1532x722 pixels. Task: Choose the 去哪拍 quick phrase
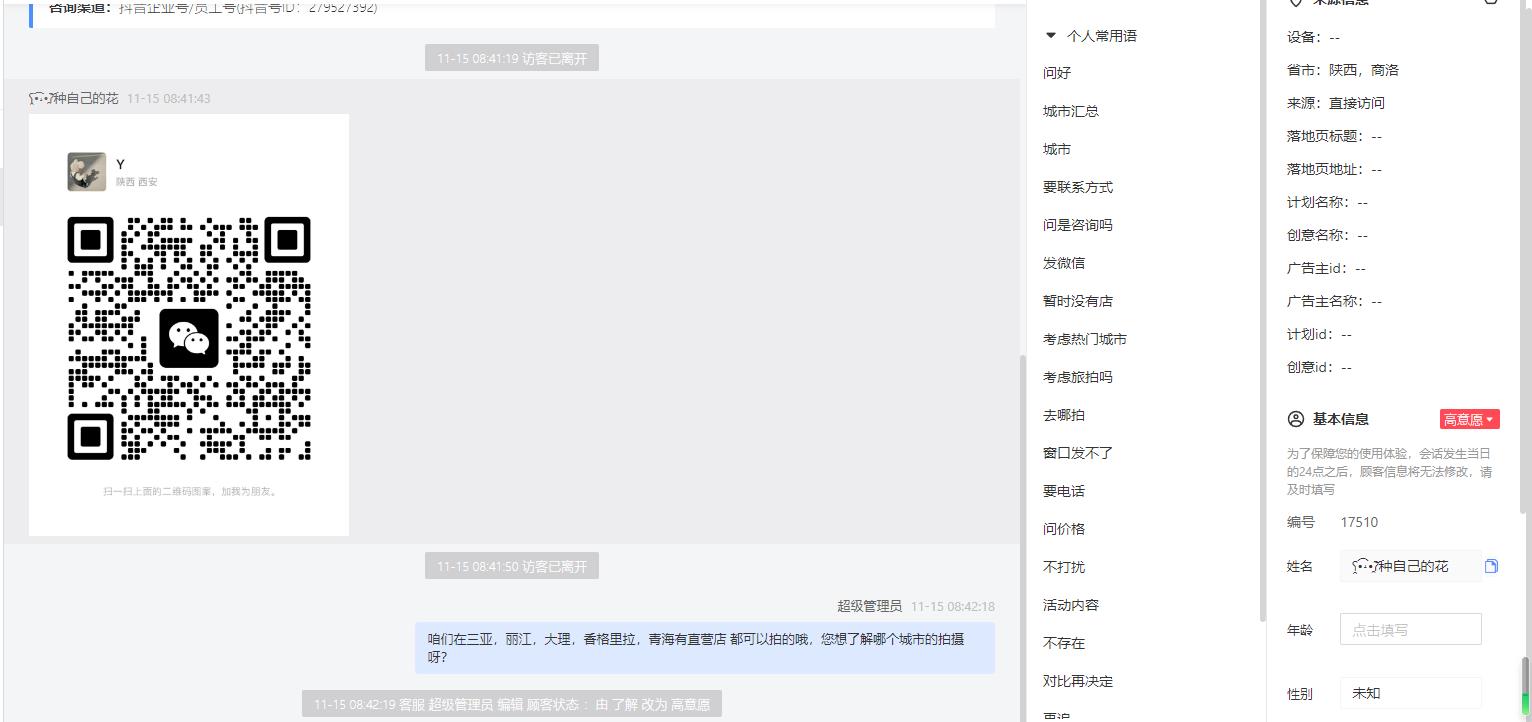[1064, 415]
